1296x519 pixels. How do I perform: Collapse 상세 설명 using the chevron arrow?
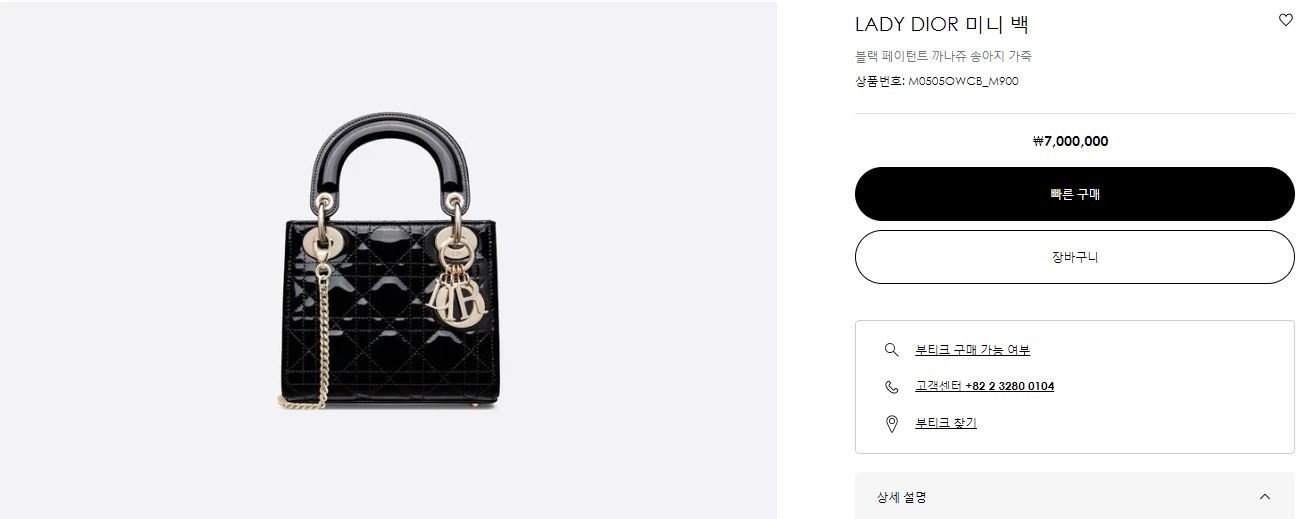pos(1265,497)
